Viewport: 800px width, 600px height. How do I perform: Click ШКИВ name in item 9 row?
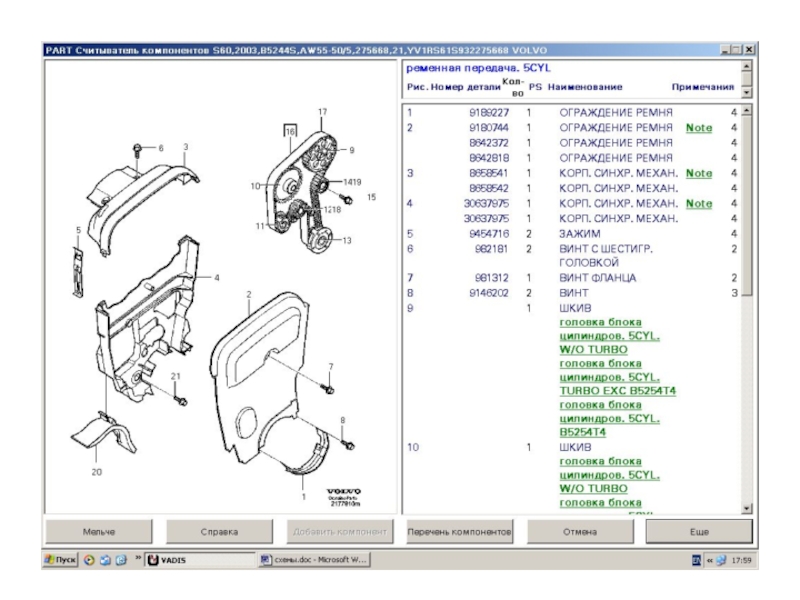point(575,308)
